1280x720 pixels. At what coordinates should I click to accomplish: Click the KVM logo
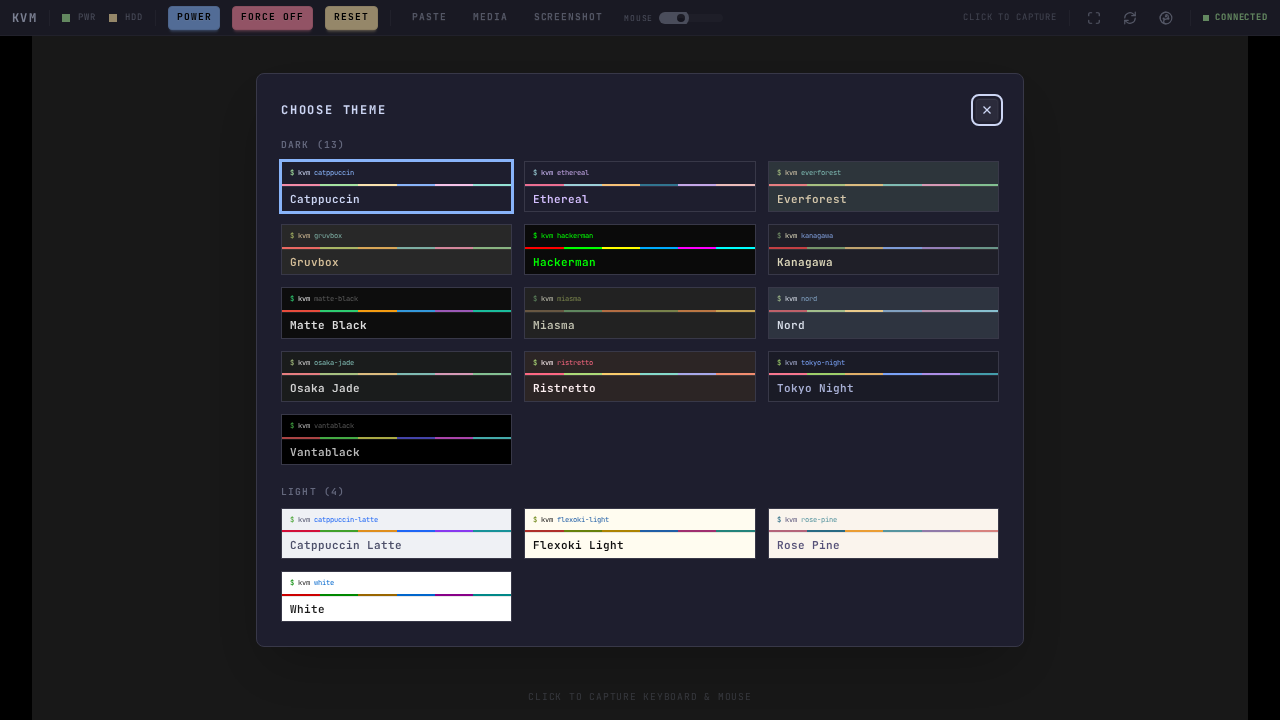click(x=23, y=17)
